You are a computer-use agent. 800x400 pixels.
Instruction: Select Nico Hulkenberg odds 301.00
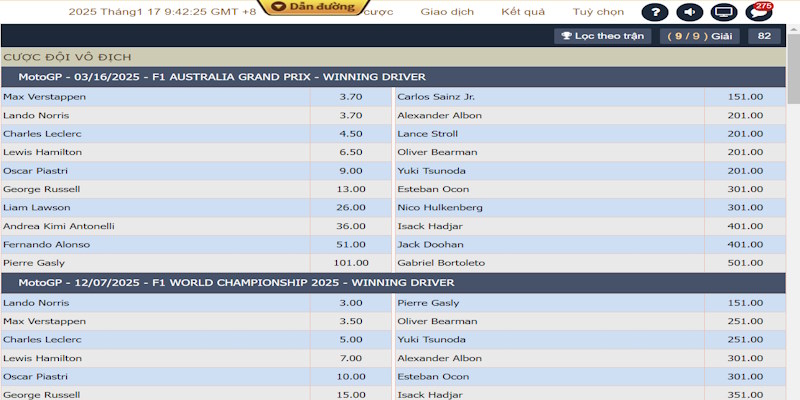pos(745,208)
